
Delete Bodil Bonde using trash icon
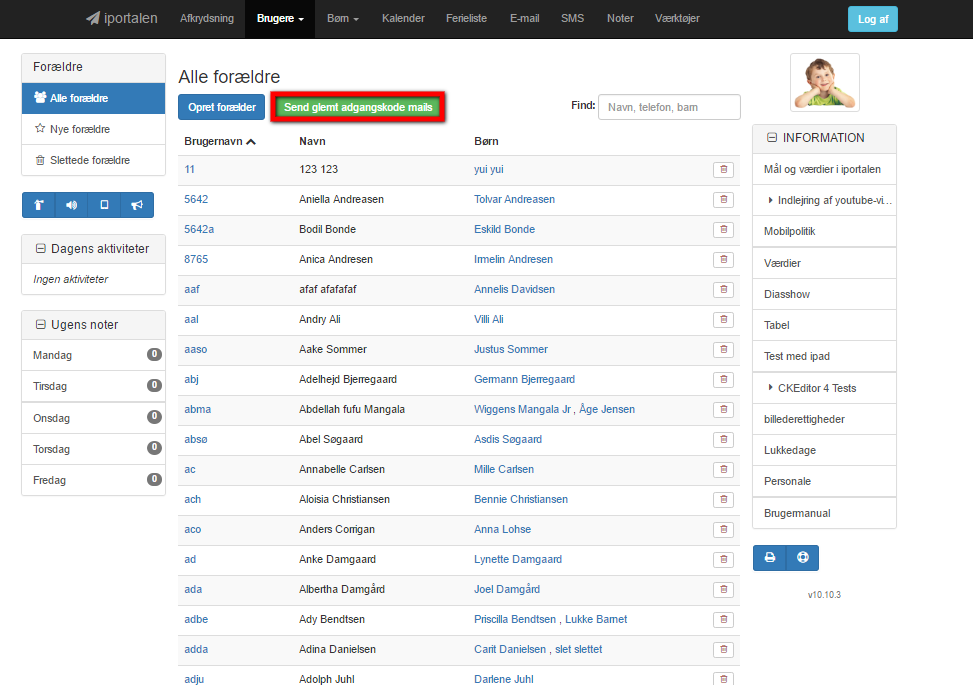pos(724,230)
